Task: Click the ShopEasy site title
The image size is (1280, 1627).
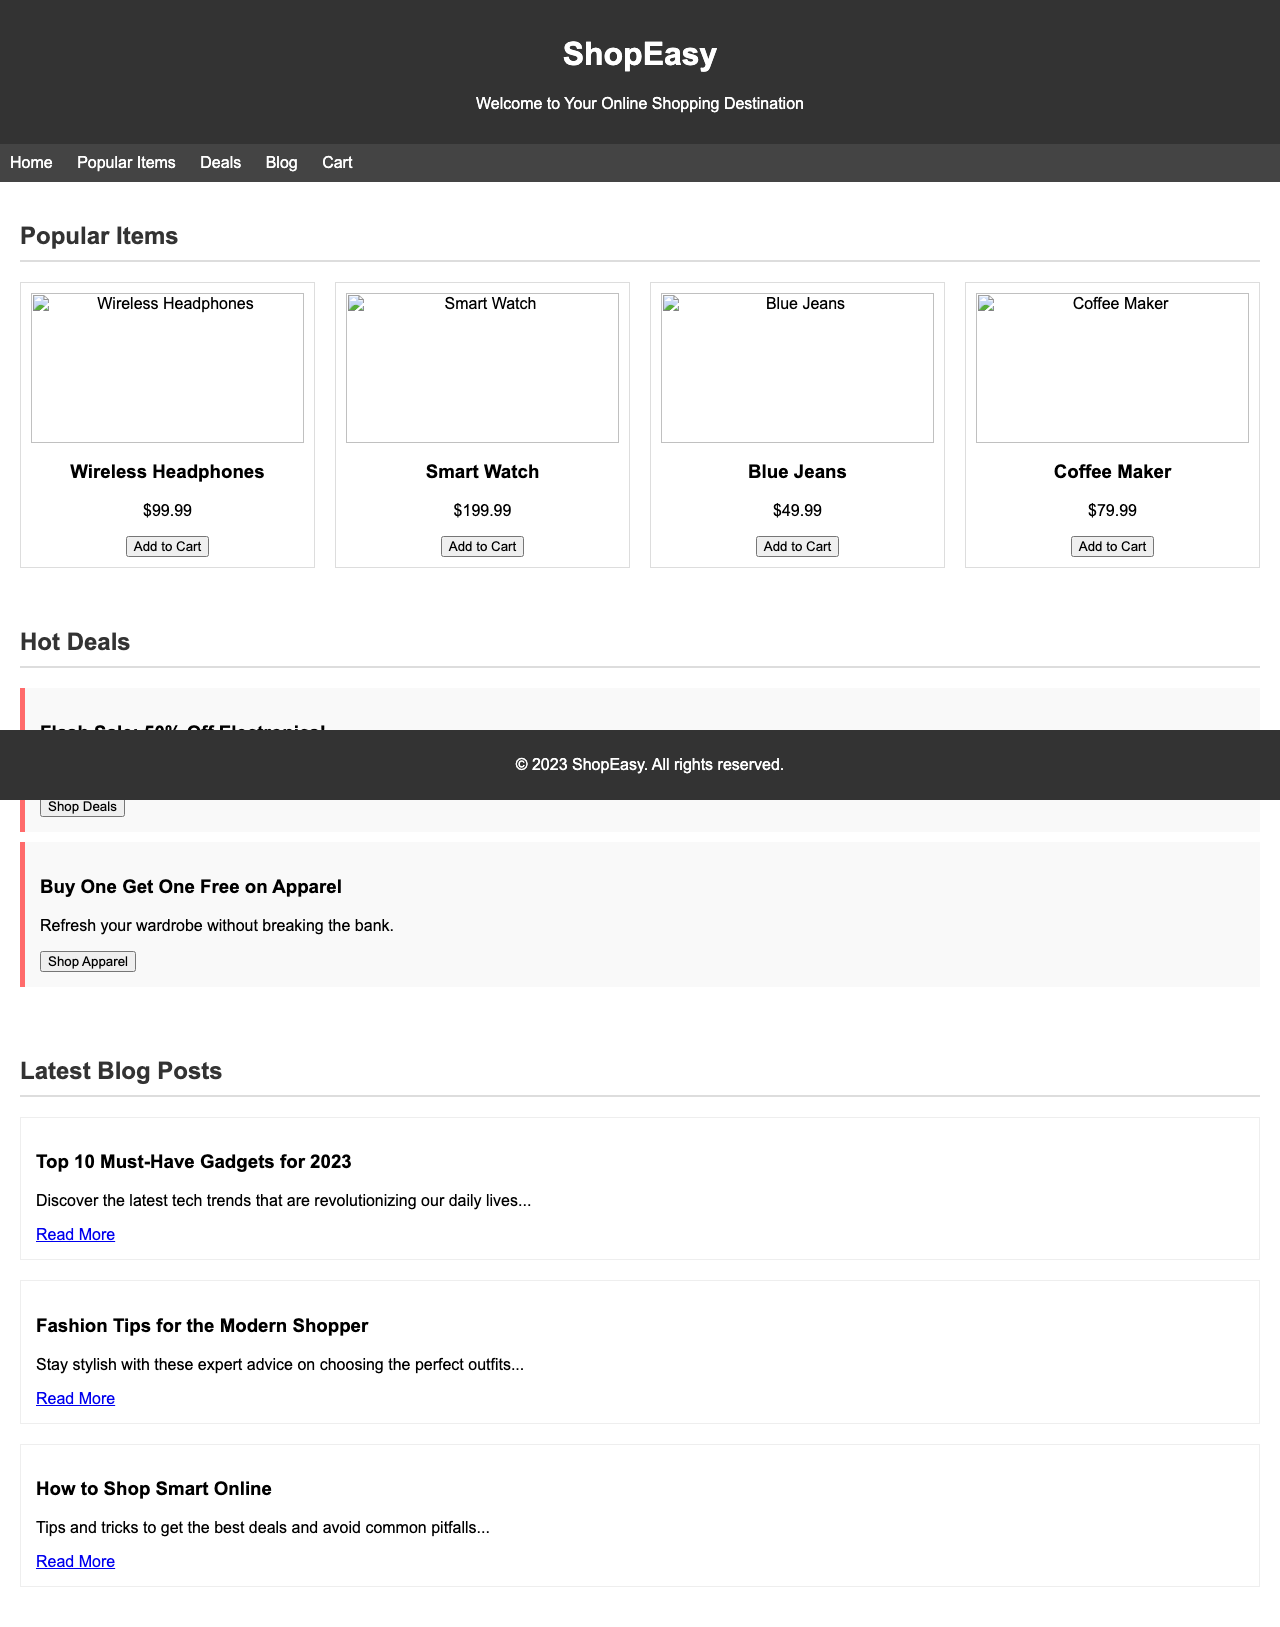Action: tap(640, 54)
